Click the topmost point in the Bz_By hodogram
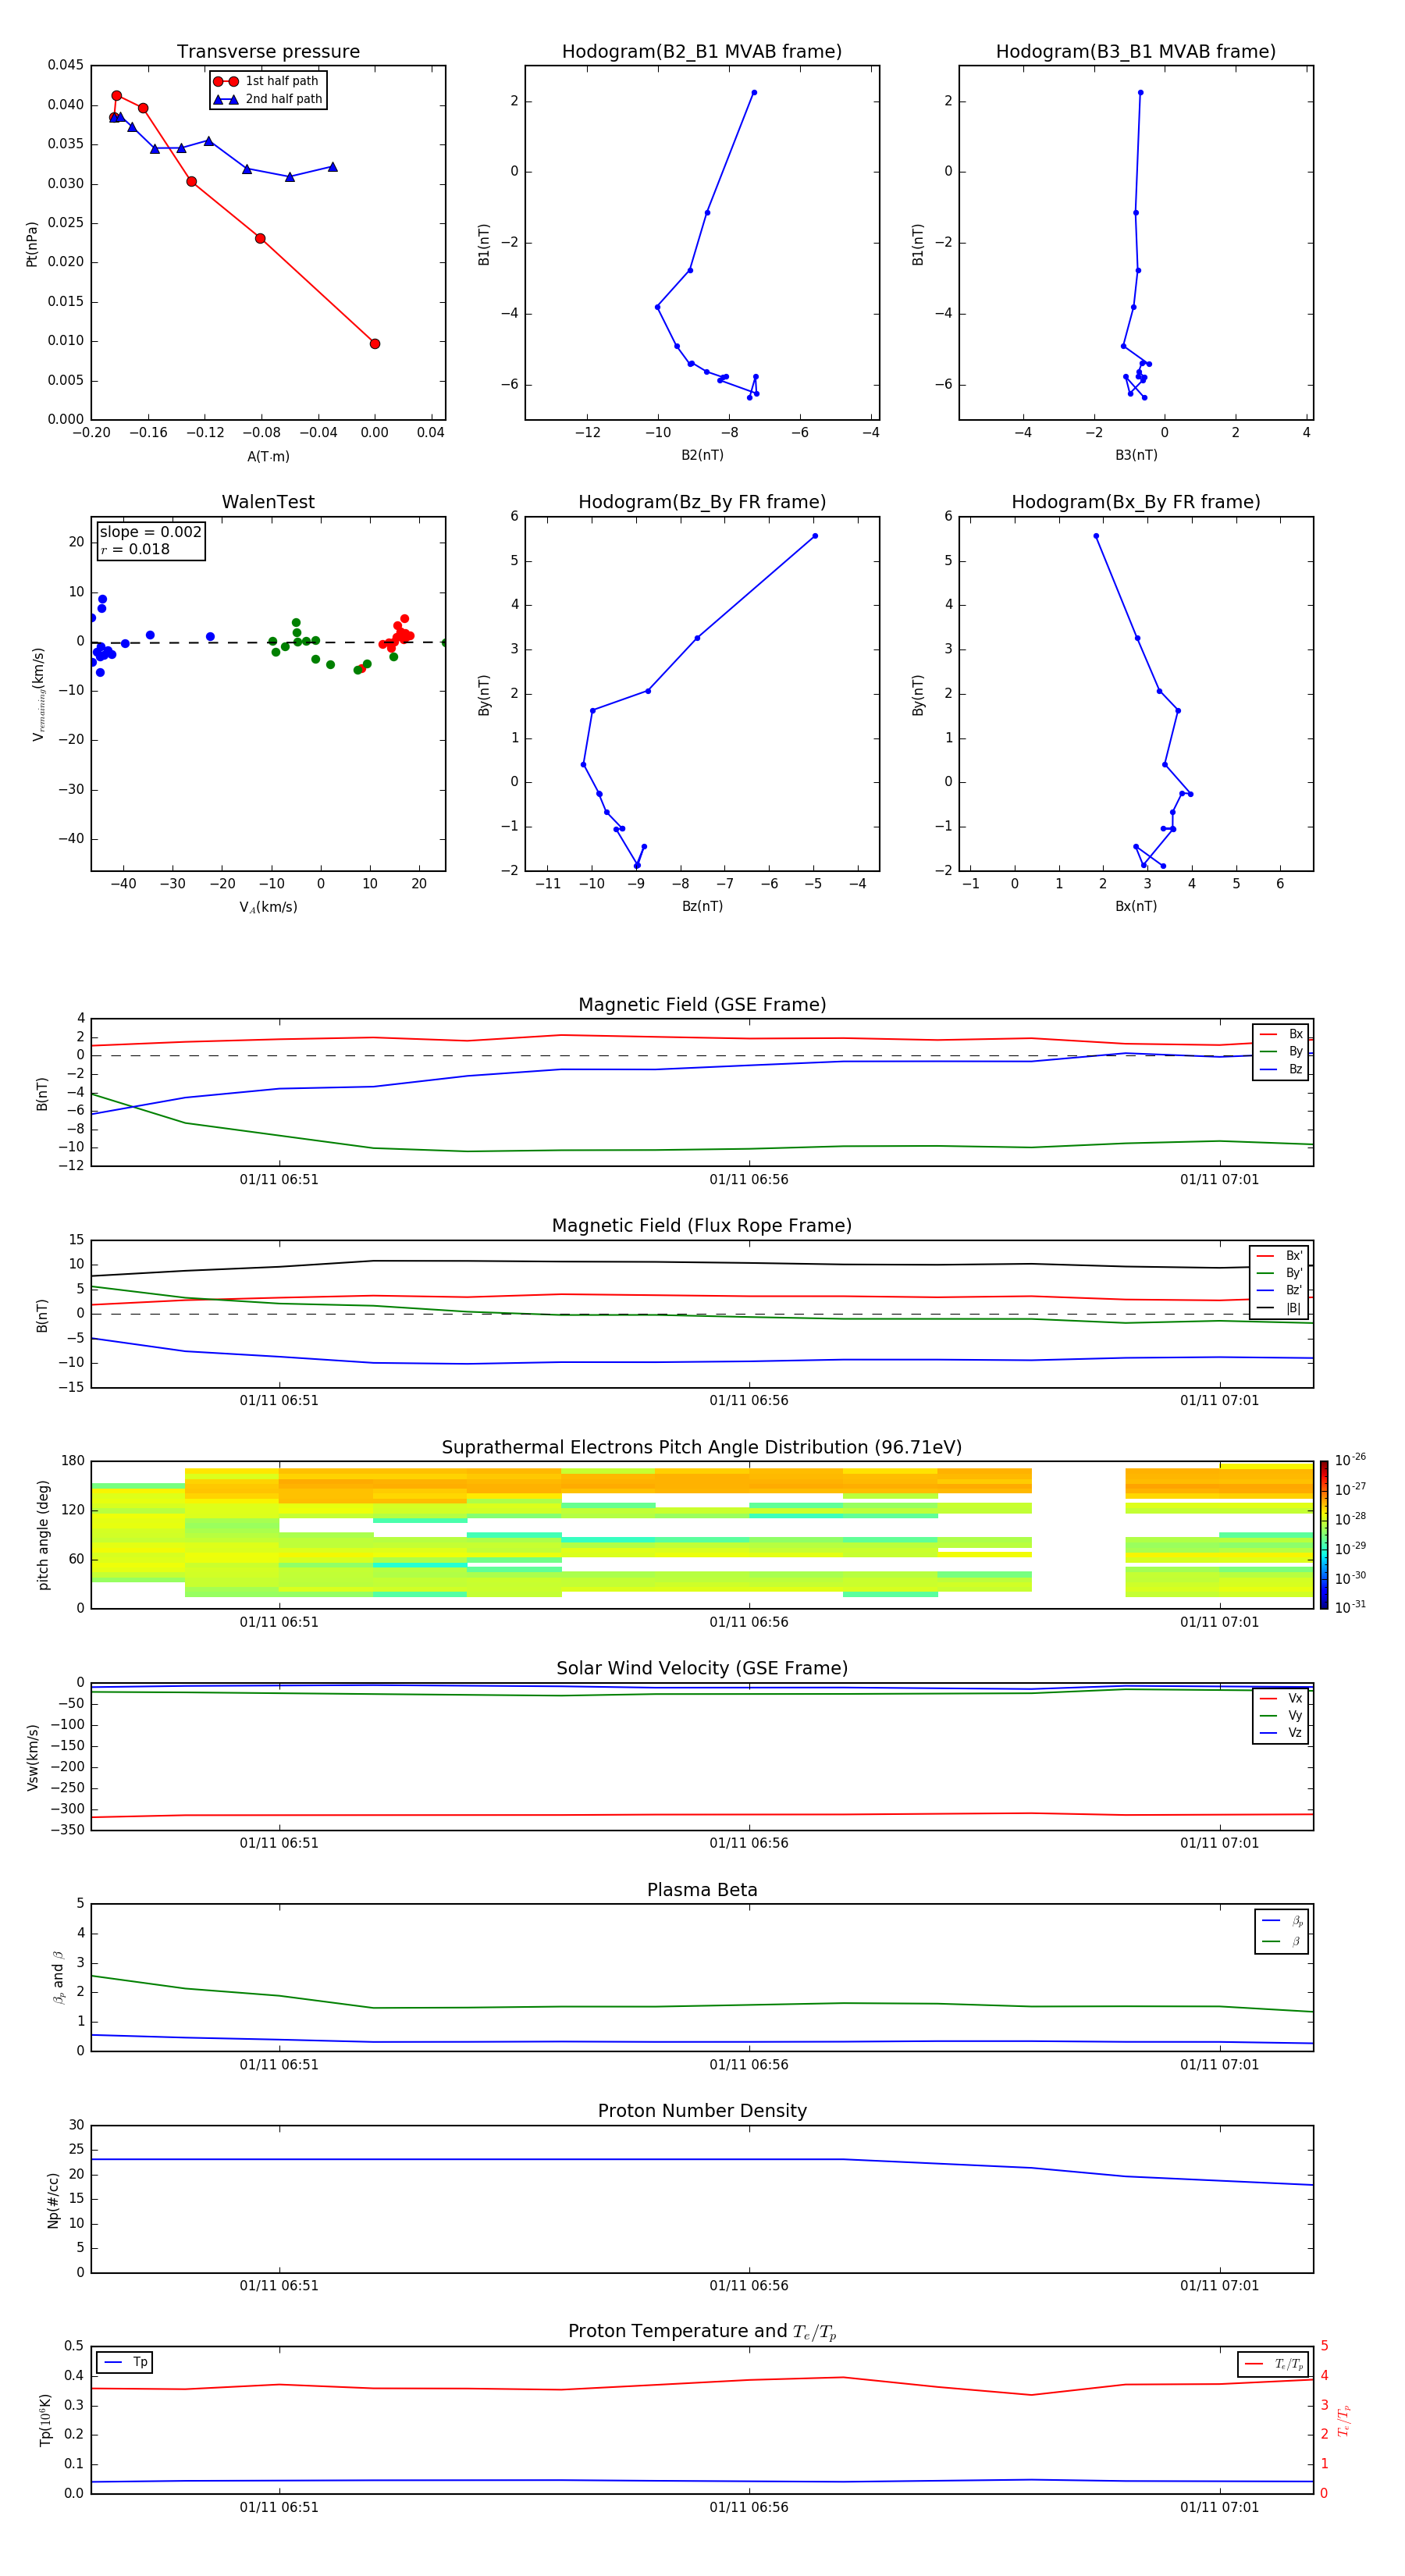The height and width of the screenshot is (2576, 1405). (x=815, y=536)
